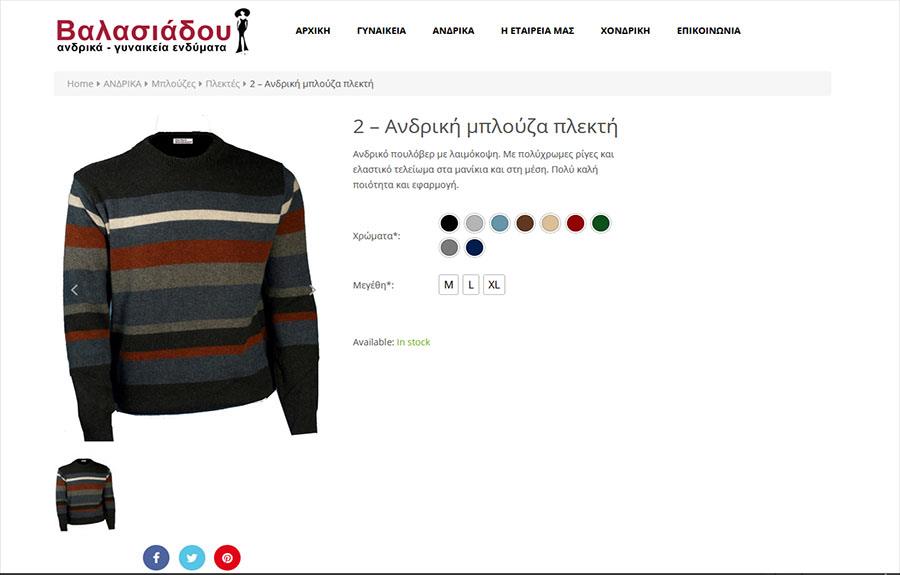The width and height of the screenshot is (900, 575).
Task: Select the sweater thumbnail image
Action: click(86, 494)
